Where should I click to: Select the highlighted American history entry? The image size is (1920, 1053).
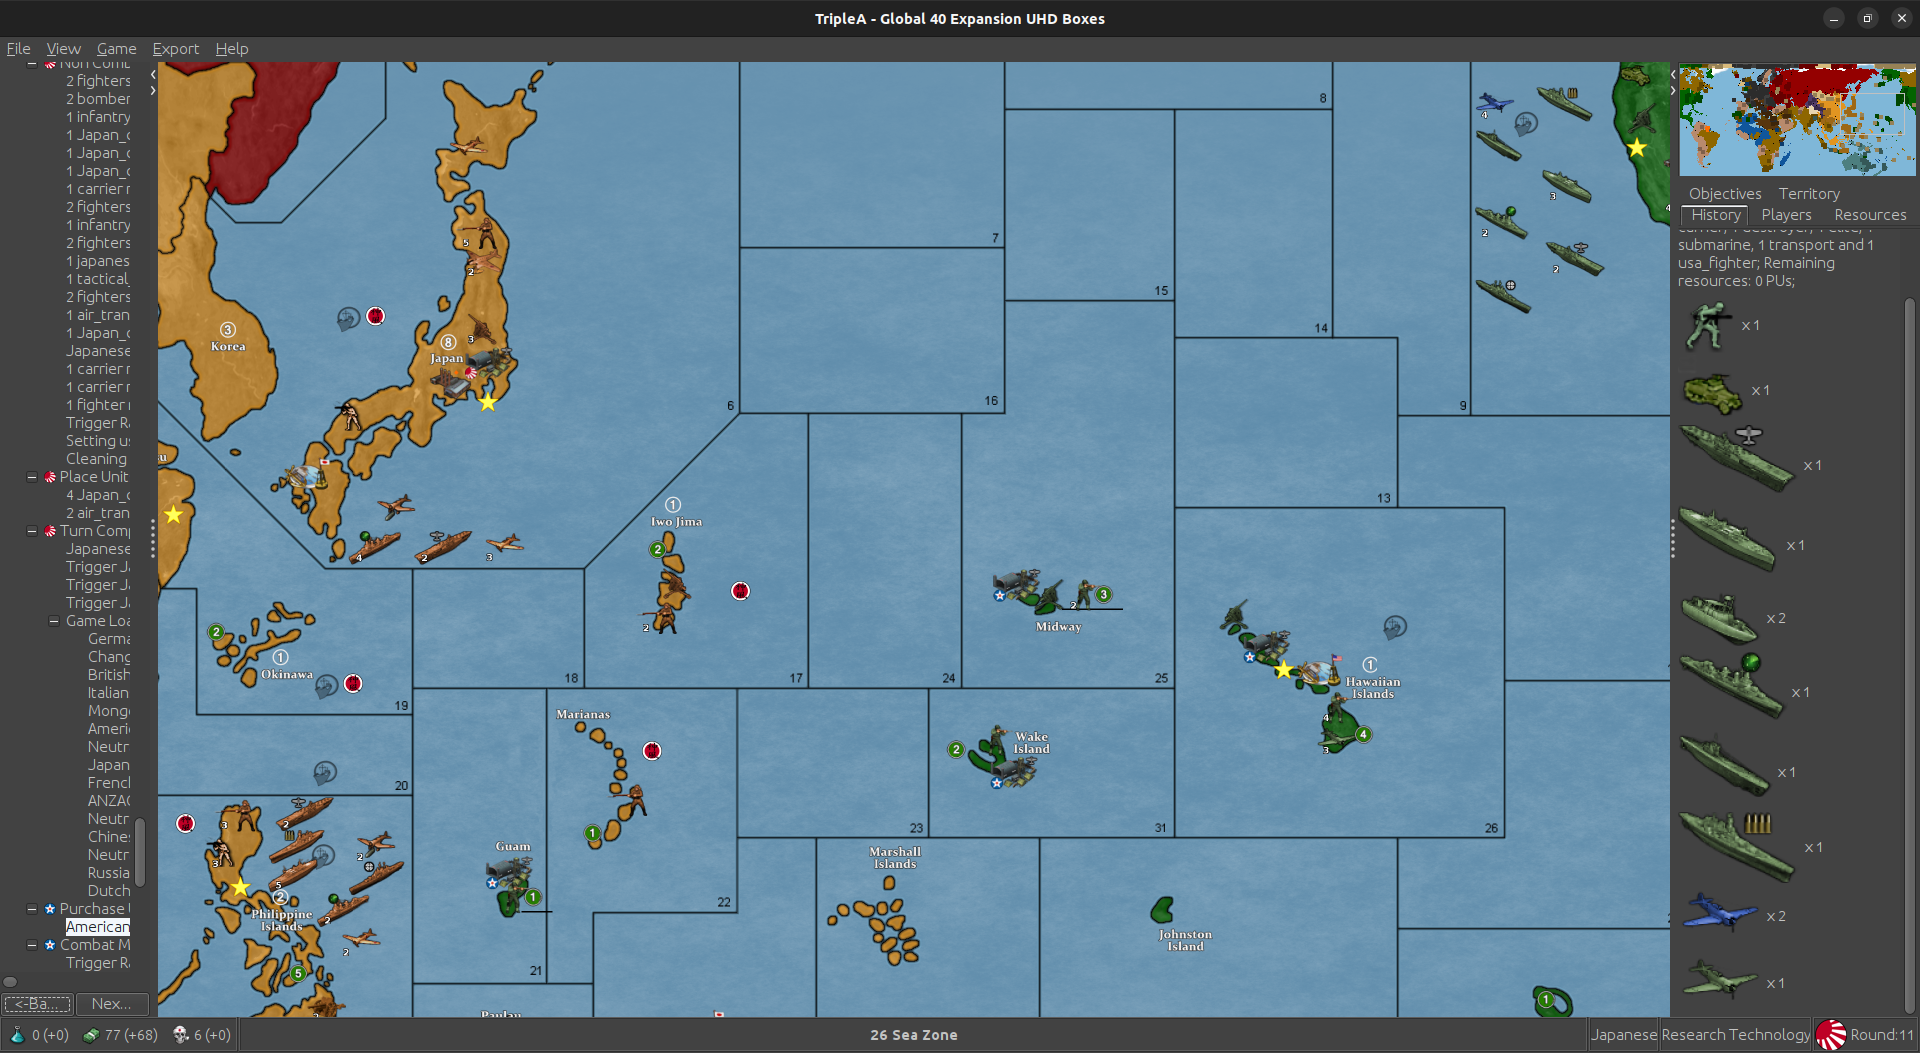97,927
